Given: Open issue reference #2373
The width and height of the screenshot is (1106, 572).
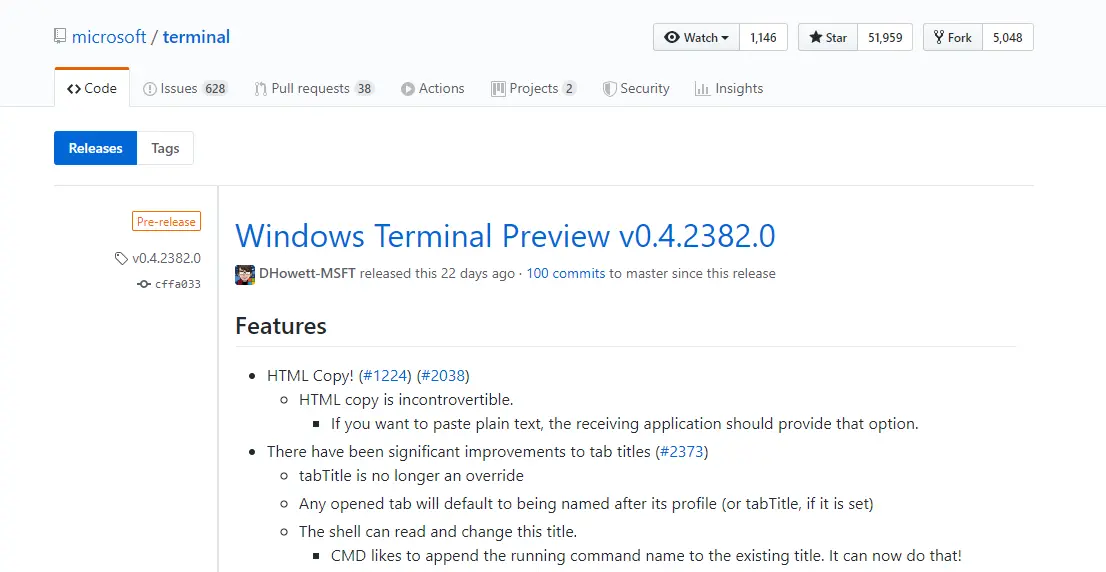Looking at the screenshot, I should point(682,451).
